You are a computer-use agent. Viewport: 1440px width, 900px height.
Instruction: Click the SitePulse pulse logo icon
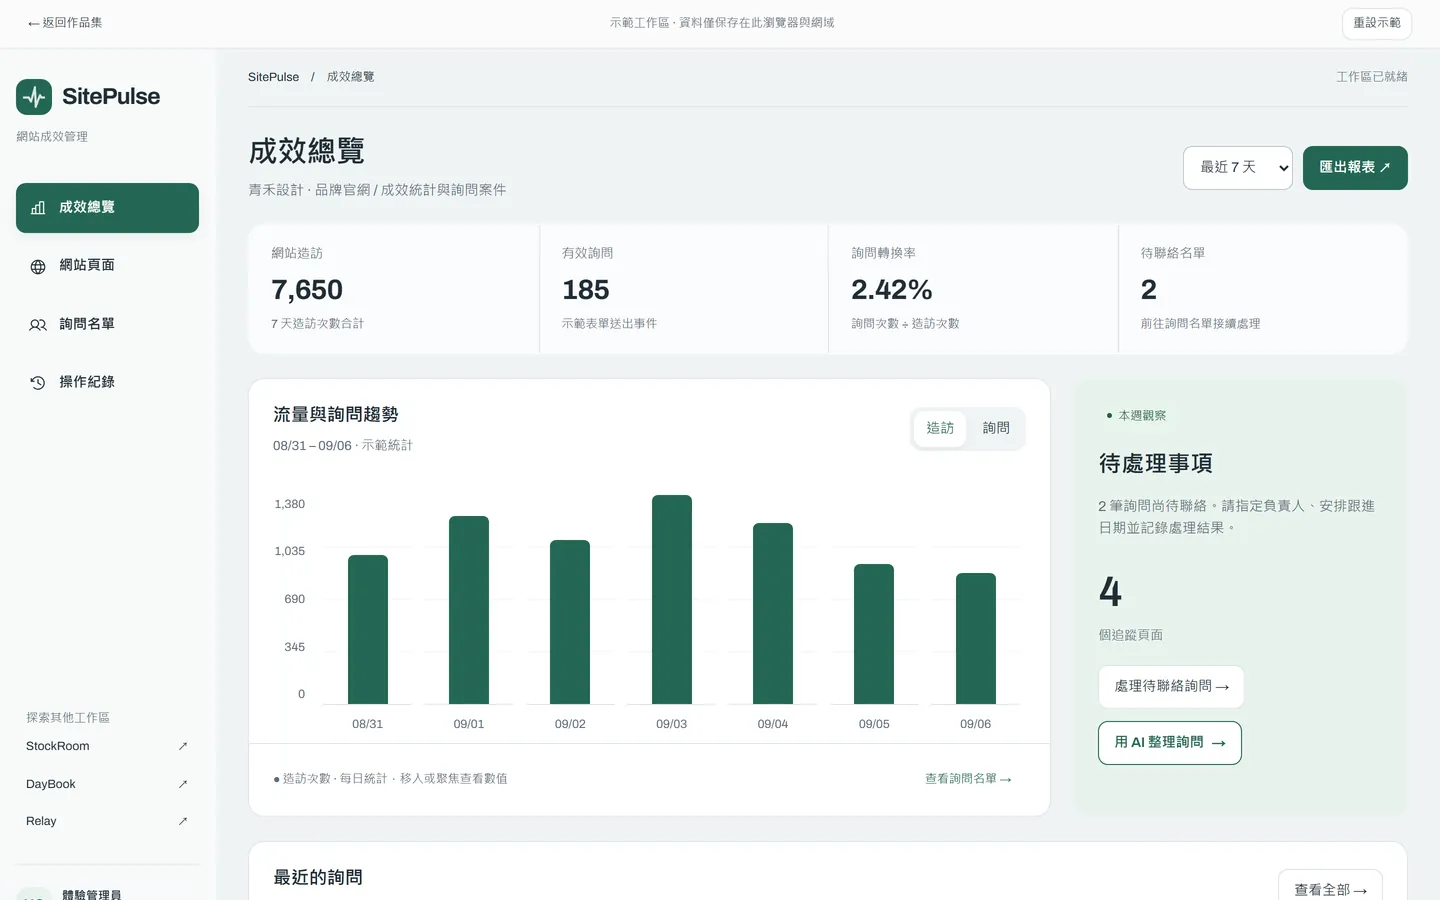[34, 97]
